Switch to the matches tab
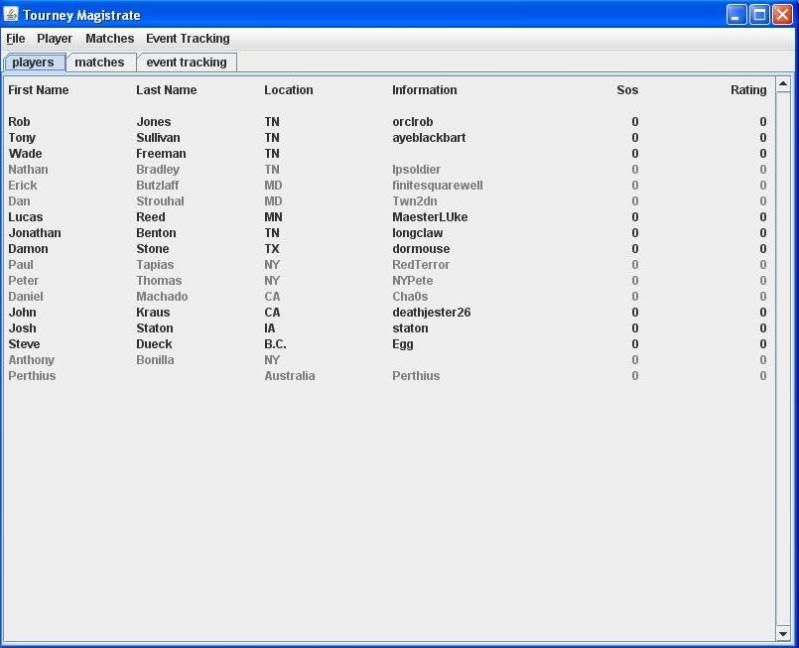The height and width of the screenshot is (648, 799). click(100, 62)
